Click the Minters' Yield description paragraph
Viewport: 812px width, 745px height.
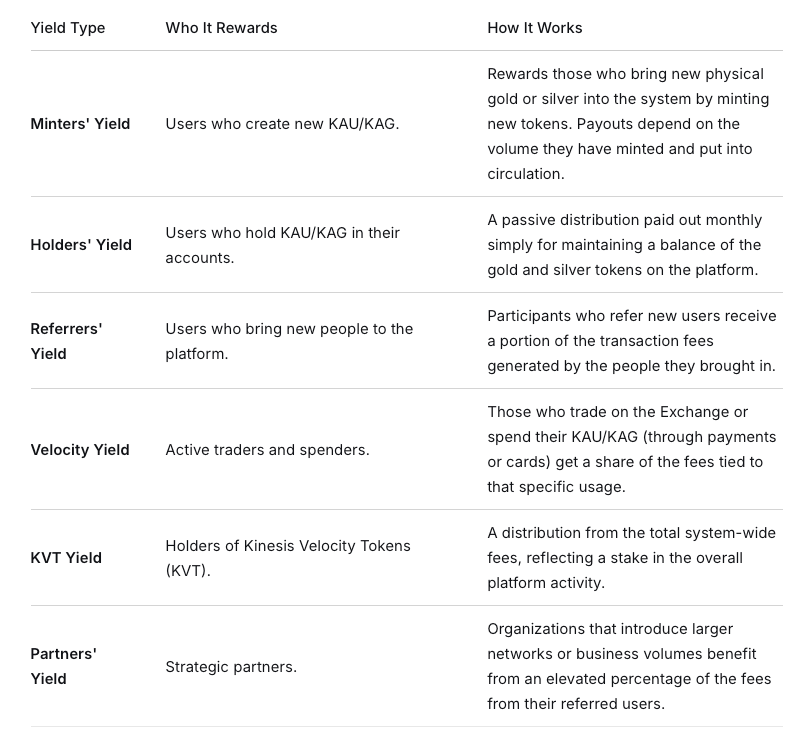pyautogui.click(x=628, y=124)
